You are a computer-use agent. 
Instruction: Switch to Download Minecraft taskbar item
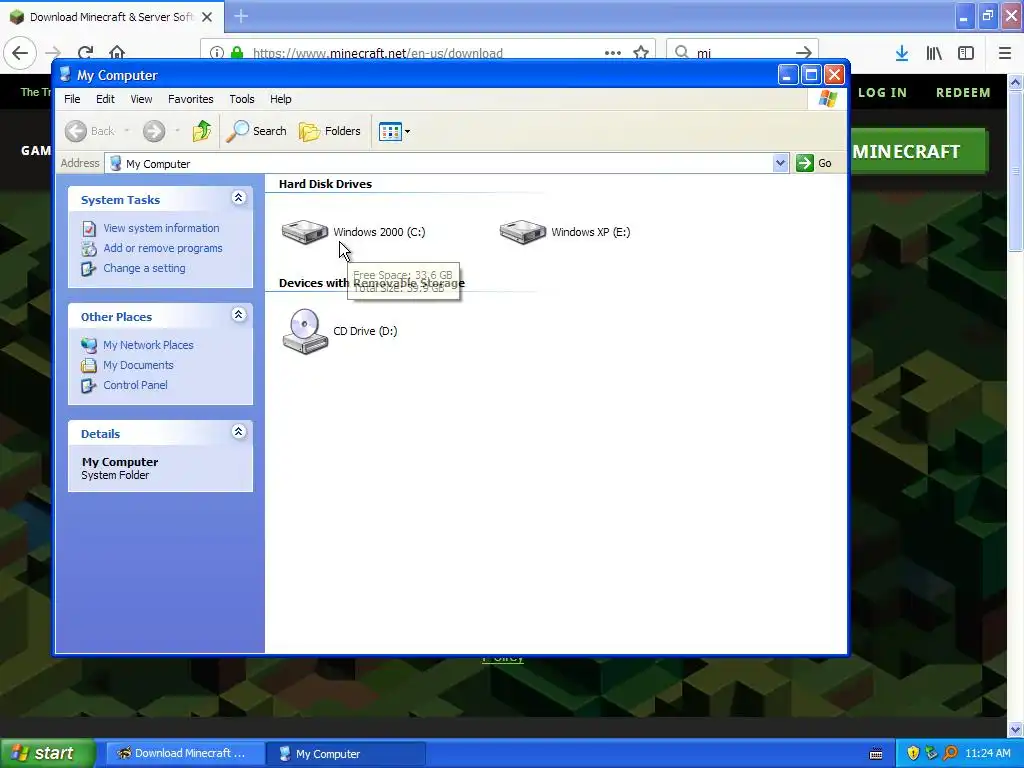pyautogui.click(x=185, y=754)
